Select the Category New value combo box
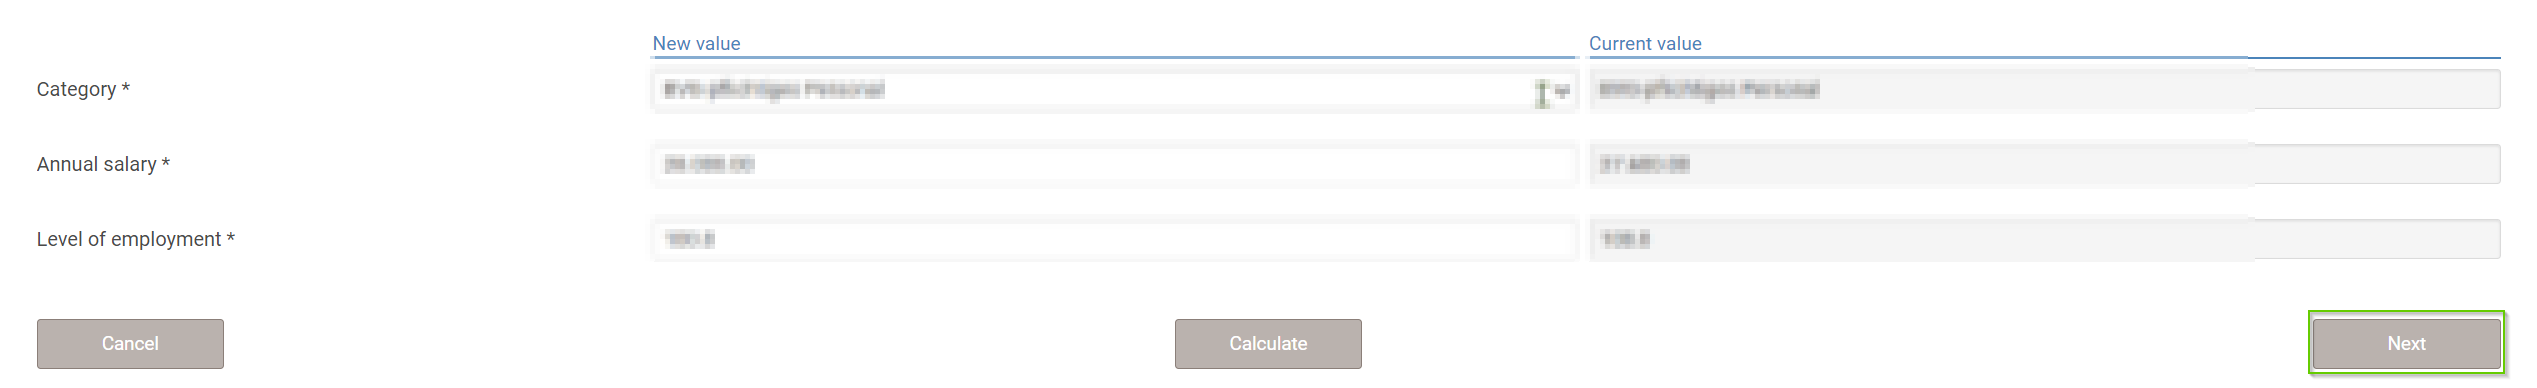The image size is (2537, 388). tap(1114, 90)
